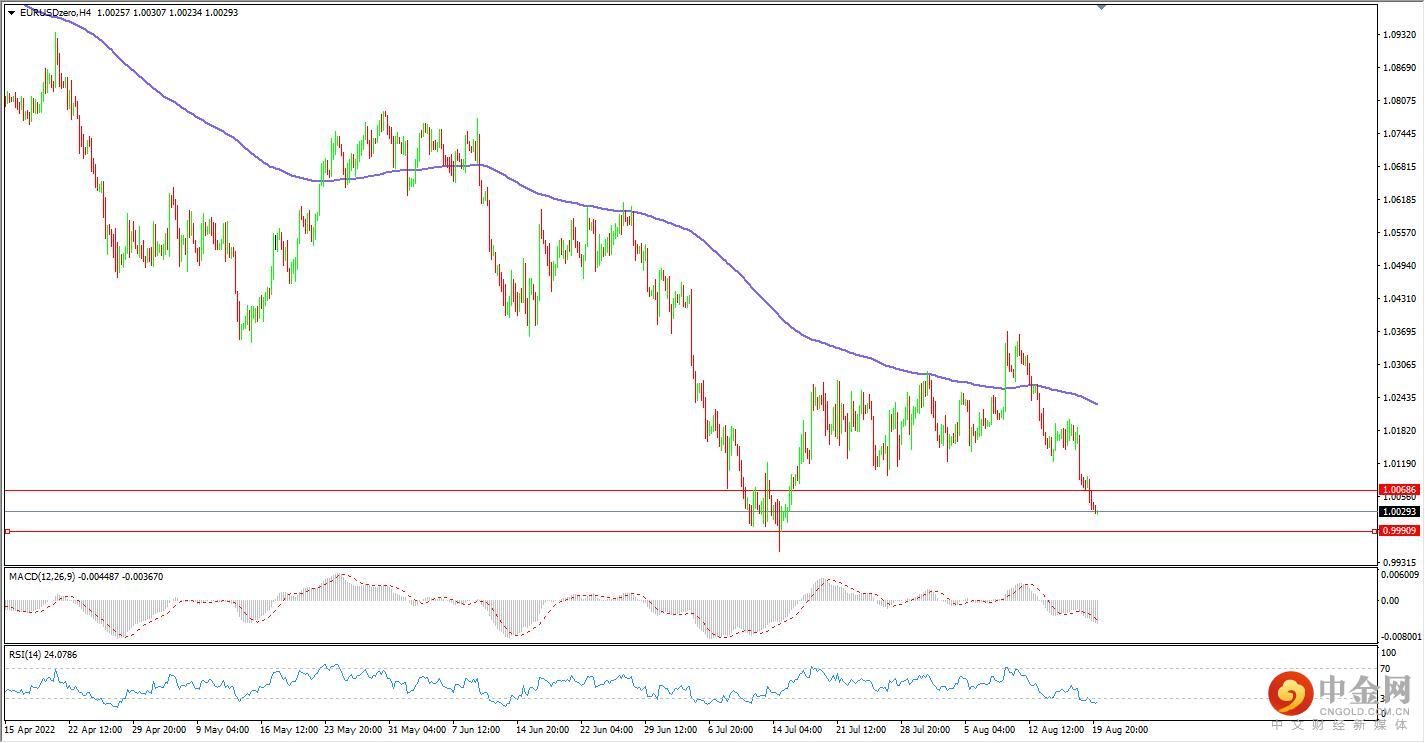
Task: Click the 1.02435 price axis label
Action: tap(1398, 397)
